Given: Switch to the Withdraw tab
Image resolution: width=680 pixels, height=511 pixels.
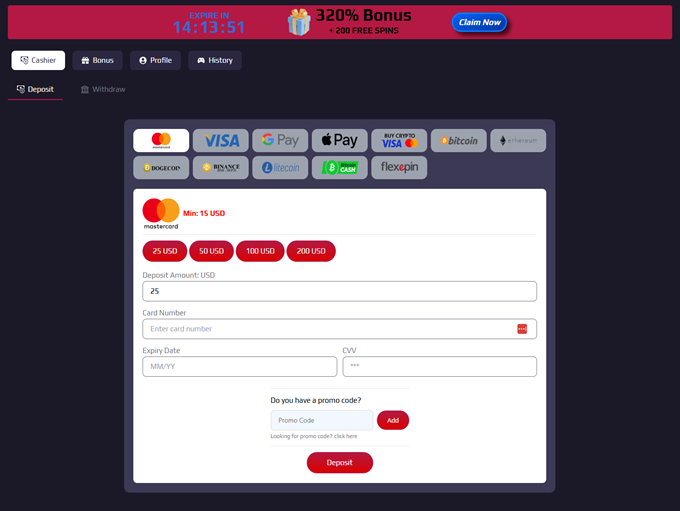Looking at the screenshot, I should click(x=103, y=90).
